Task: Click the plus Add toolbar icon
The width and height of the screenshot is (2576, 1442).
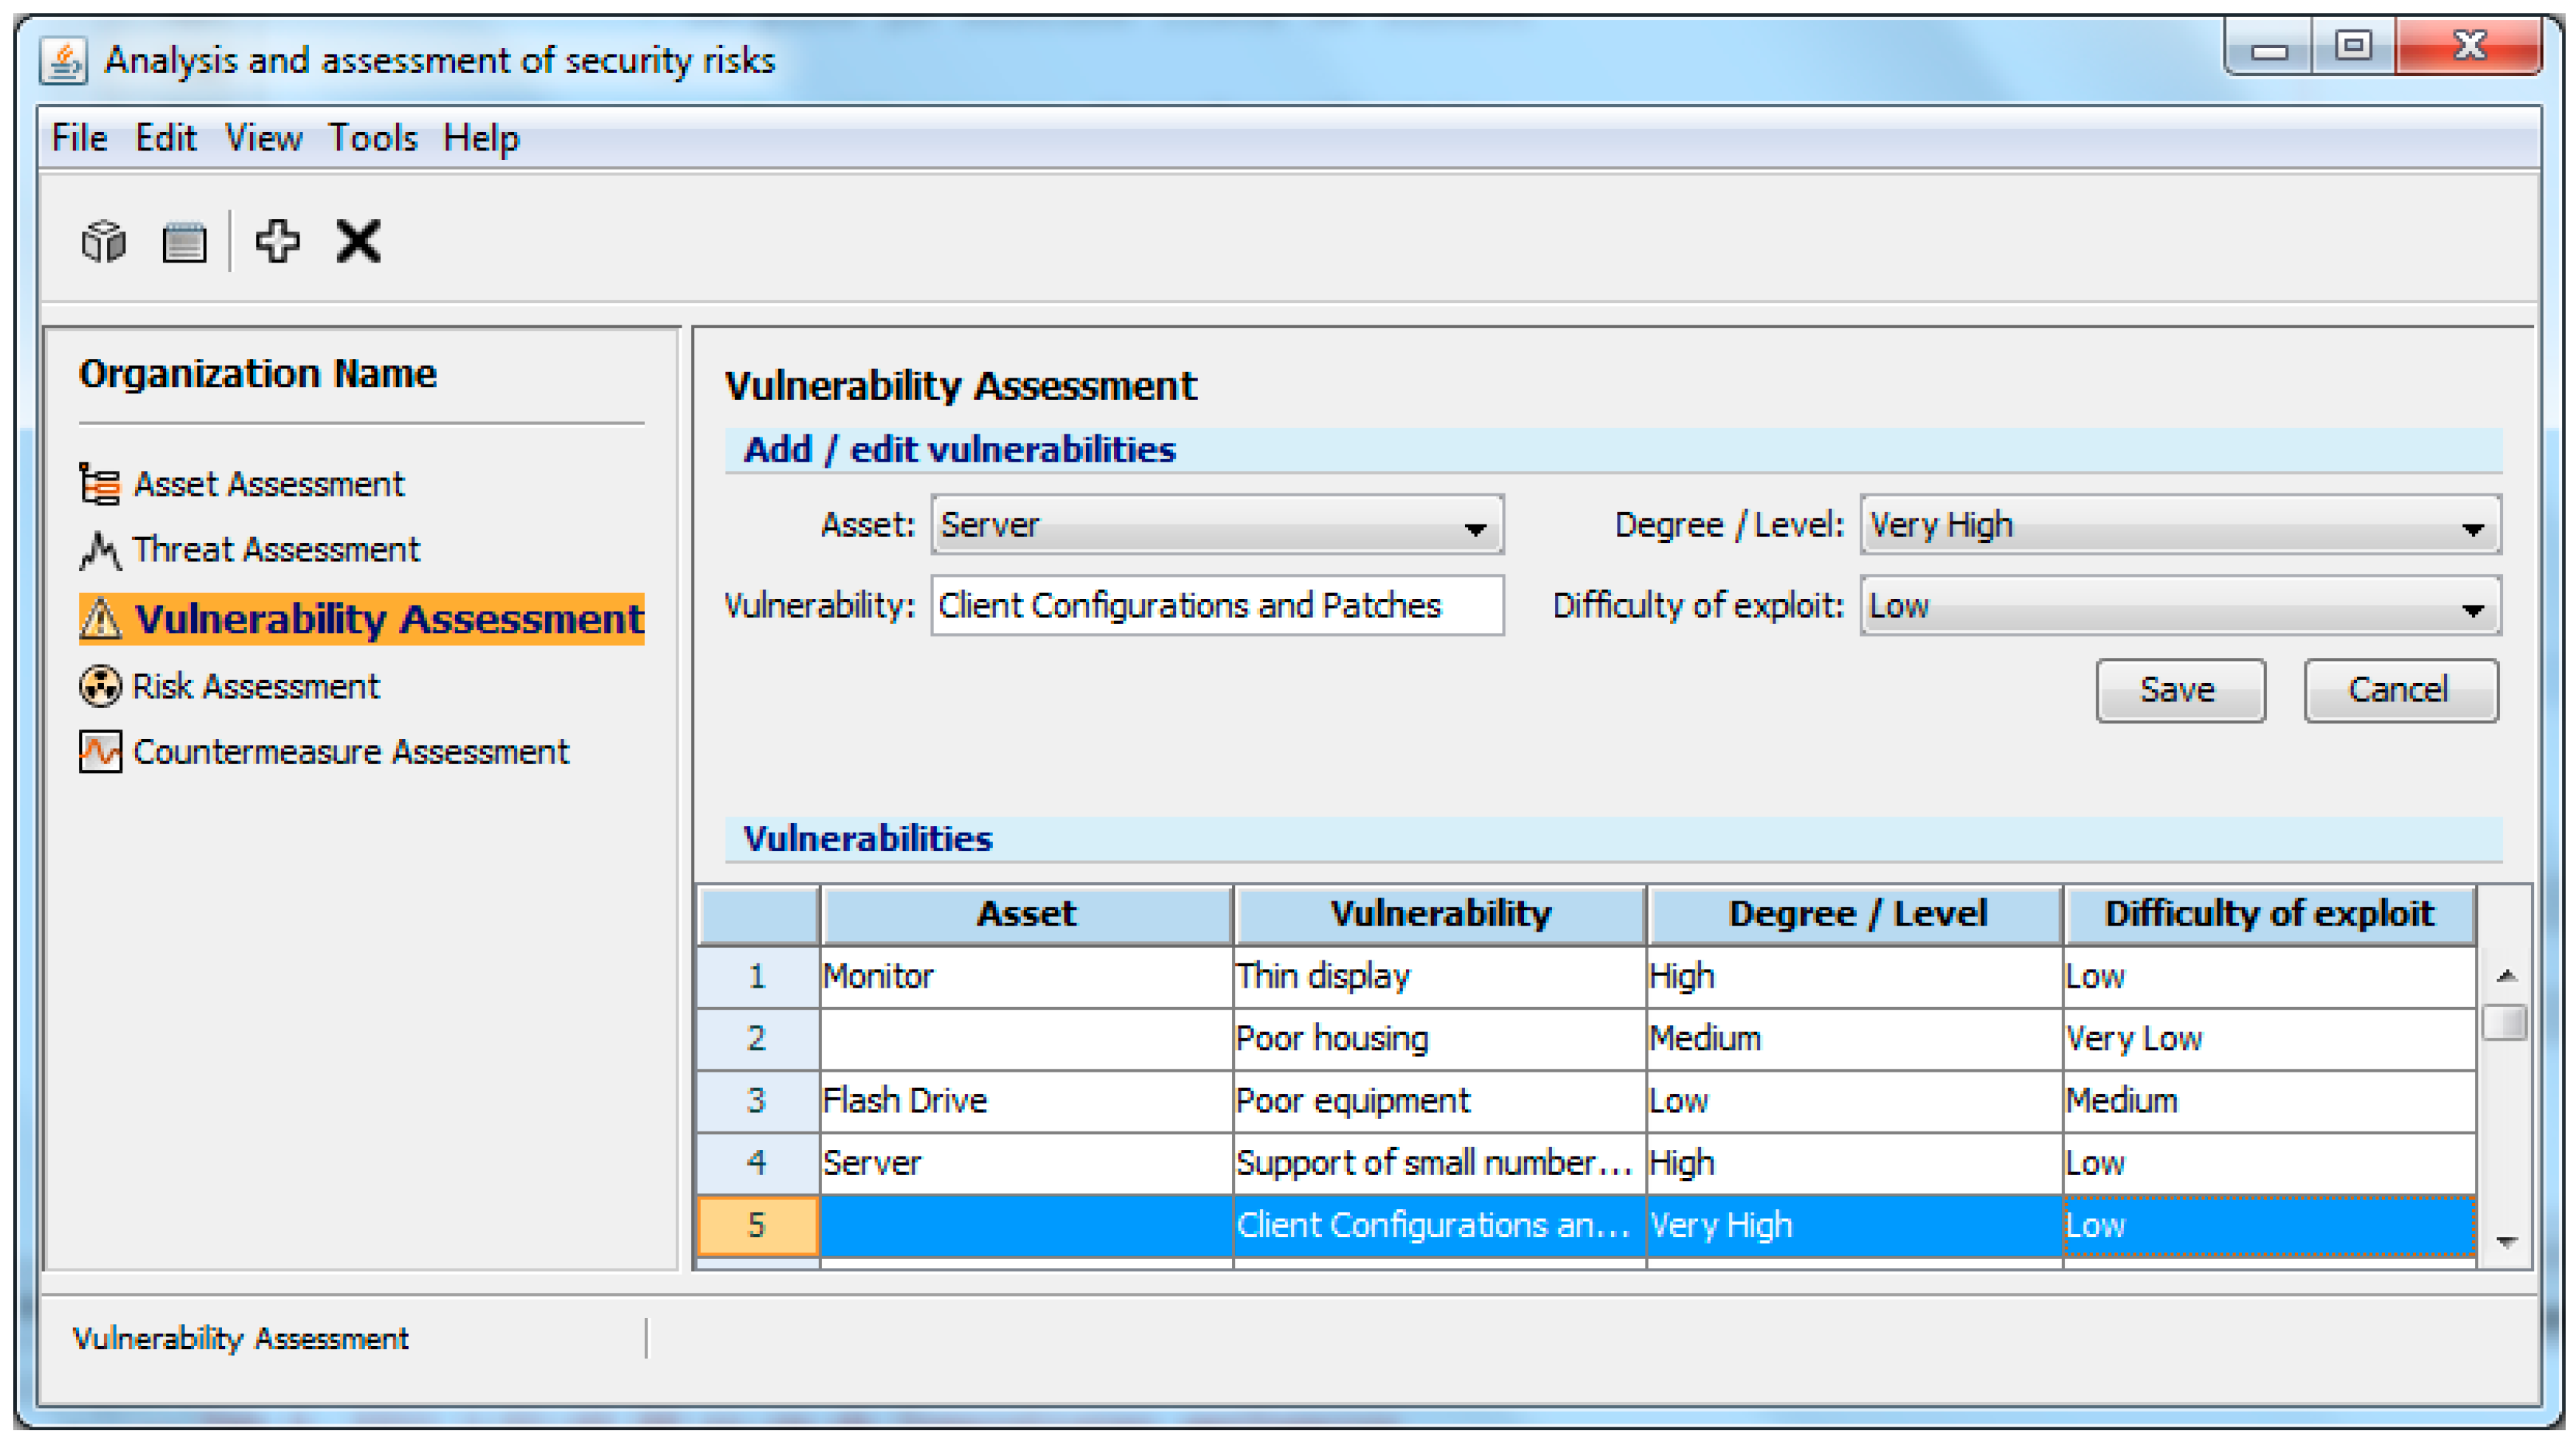Action: pyautogui.click(x=277, y=241)
